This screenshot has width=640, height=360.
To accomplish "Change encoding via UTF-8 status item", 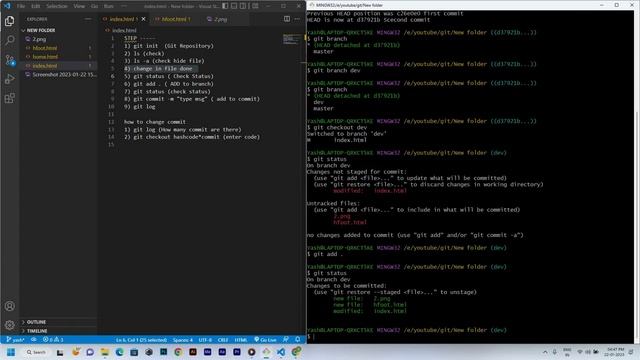I will click(205, 340).
